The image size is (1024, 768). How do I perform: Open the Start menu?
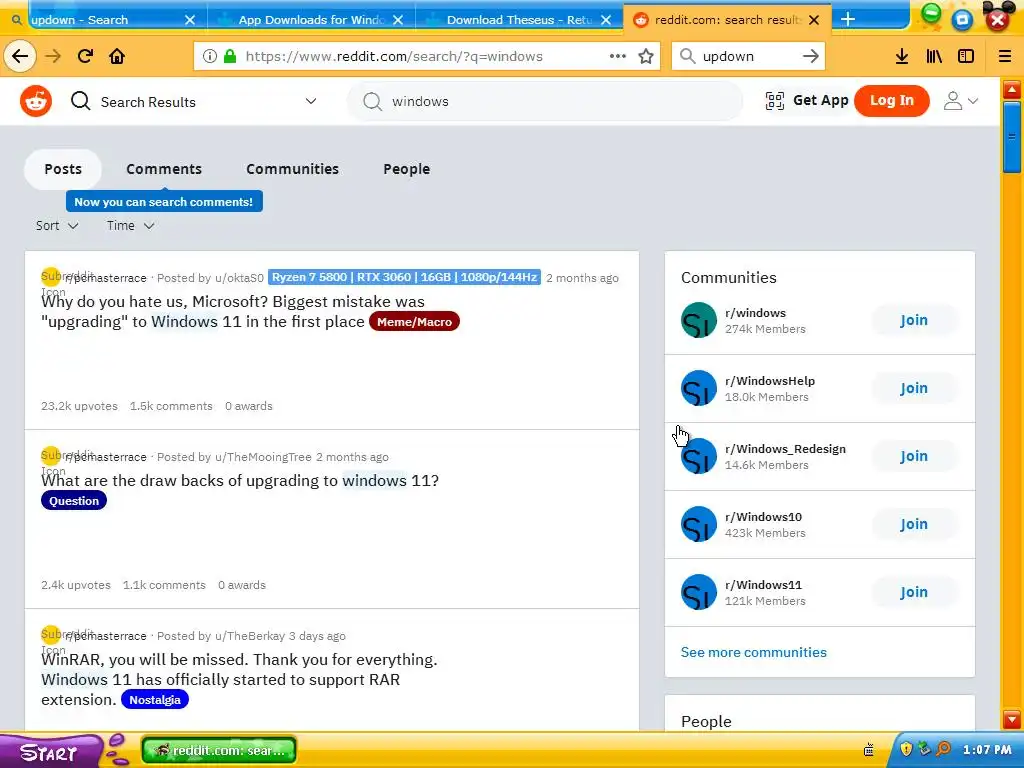49,752
